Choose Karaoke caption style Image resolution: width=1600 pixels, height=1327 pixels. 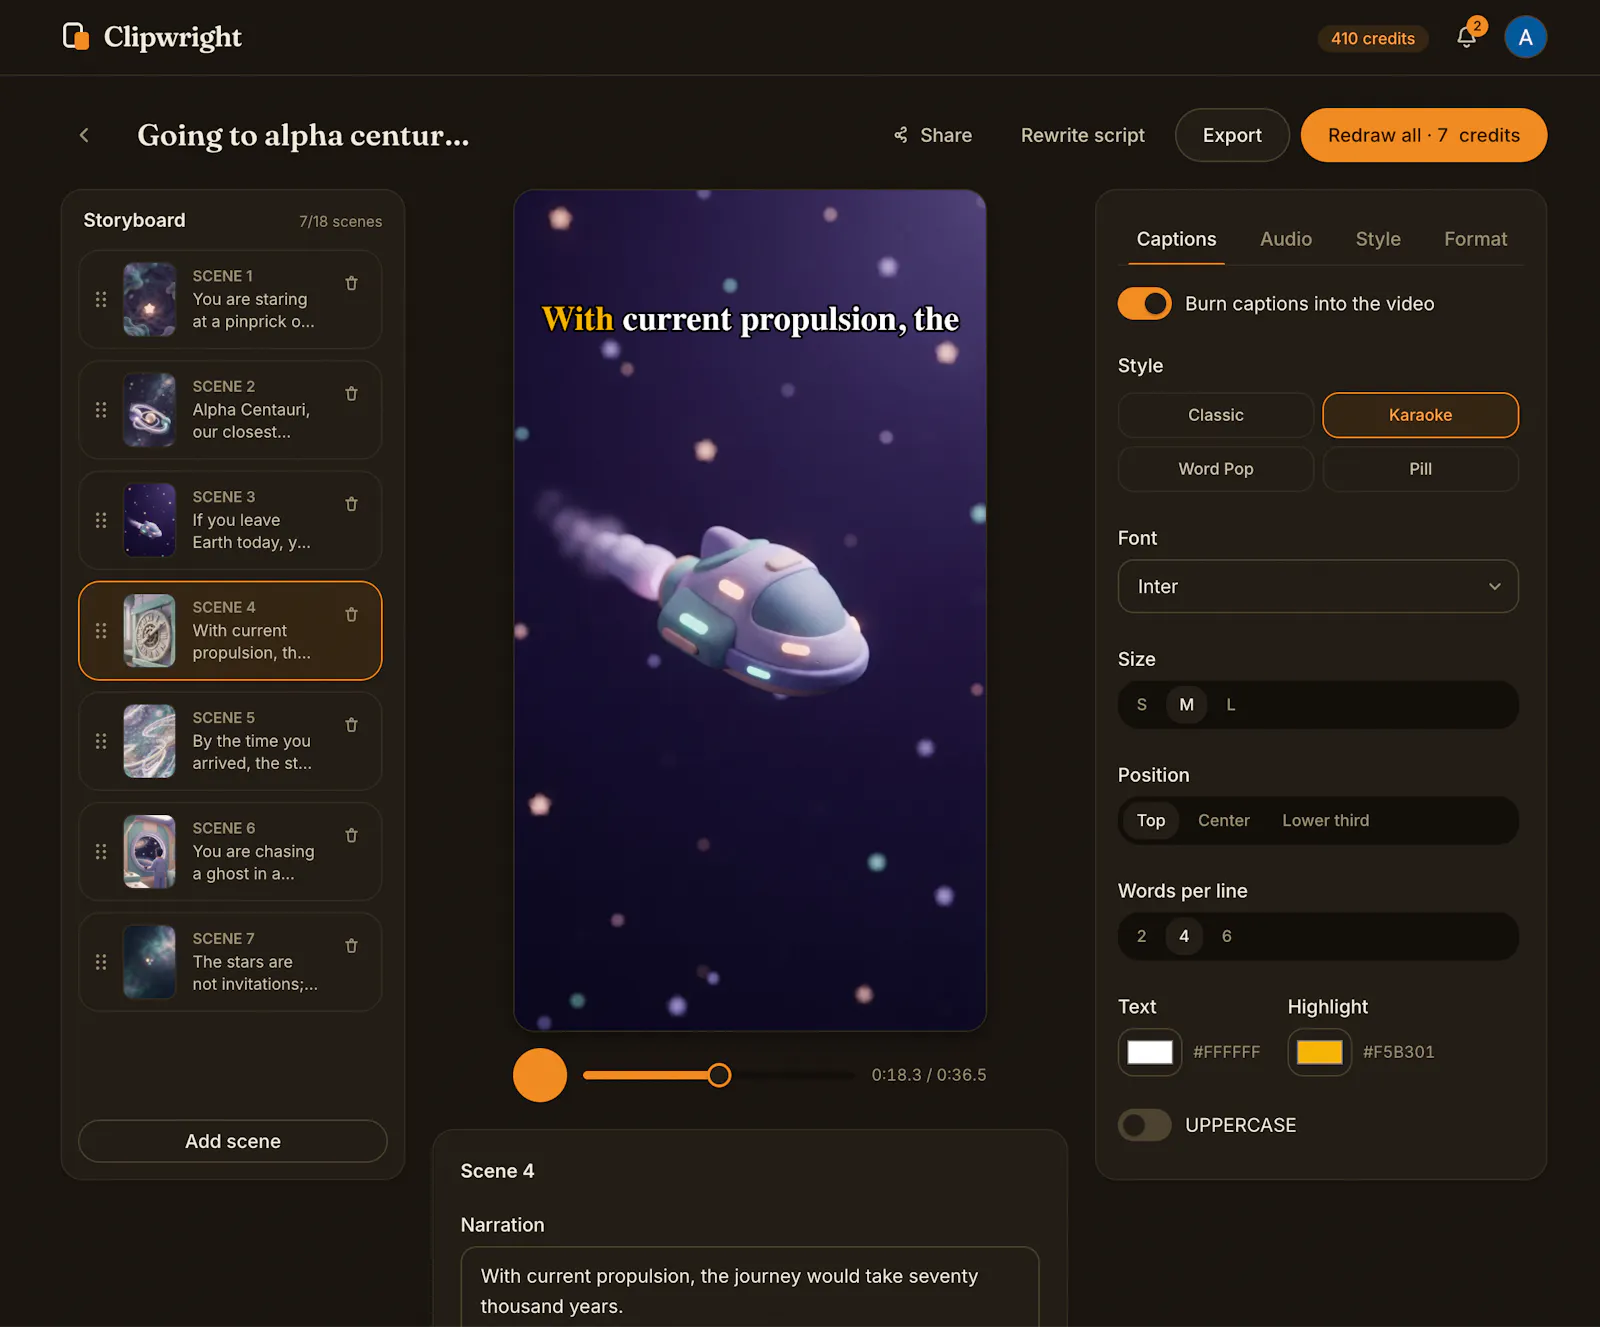click(1420, 415)
